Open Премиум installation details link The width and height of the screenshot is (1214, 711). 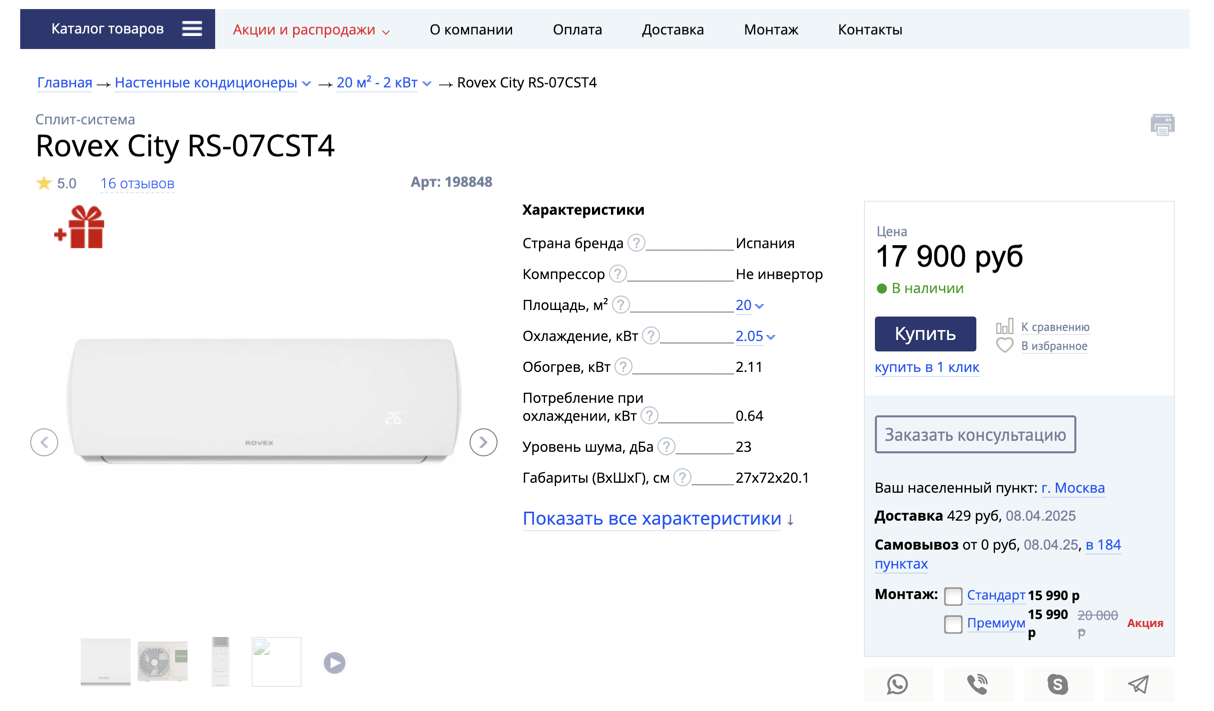(996, 623)
